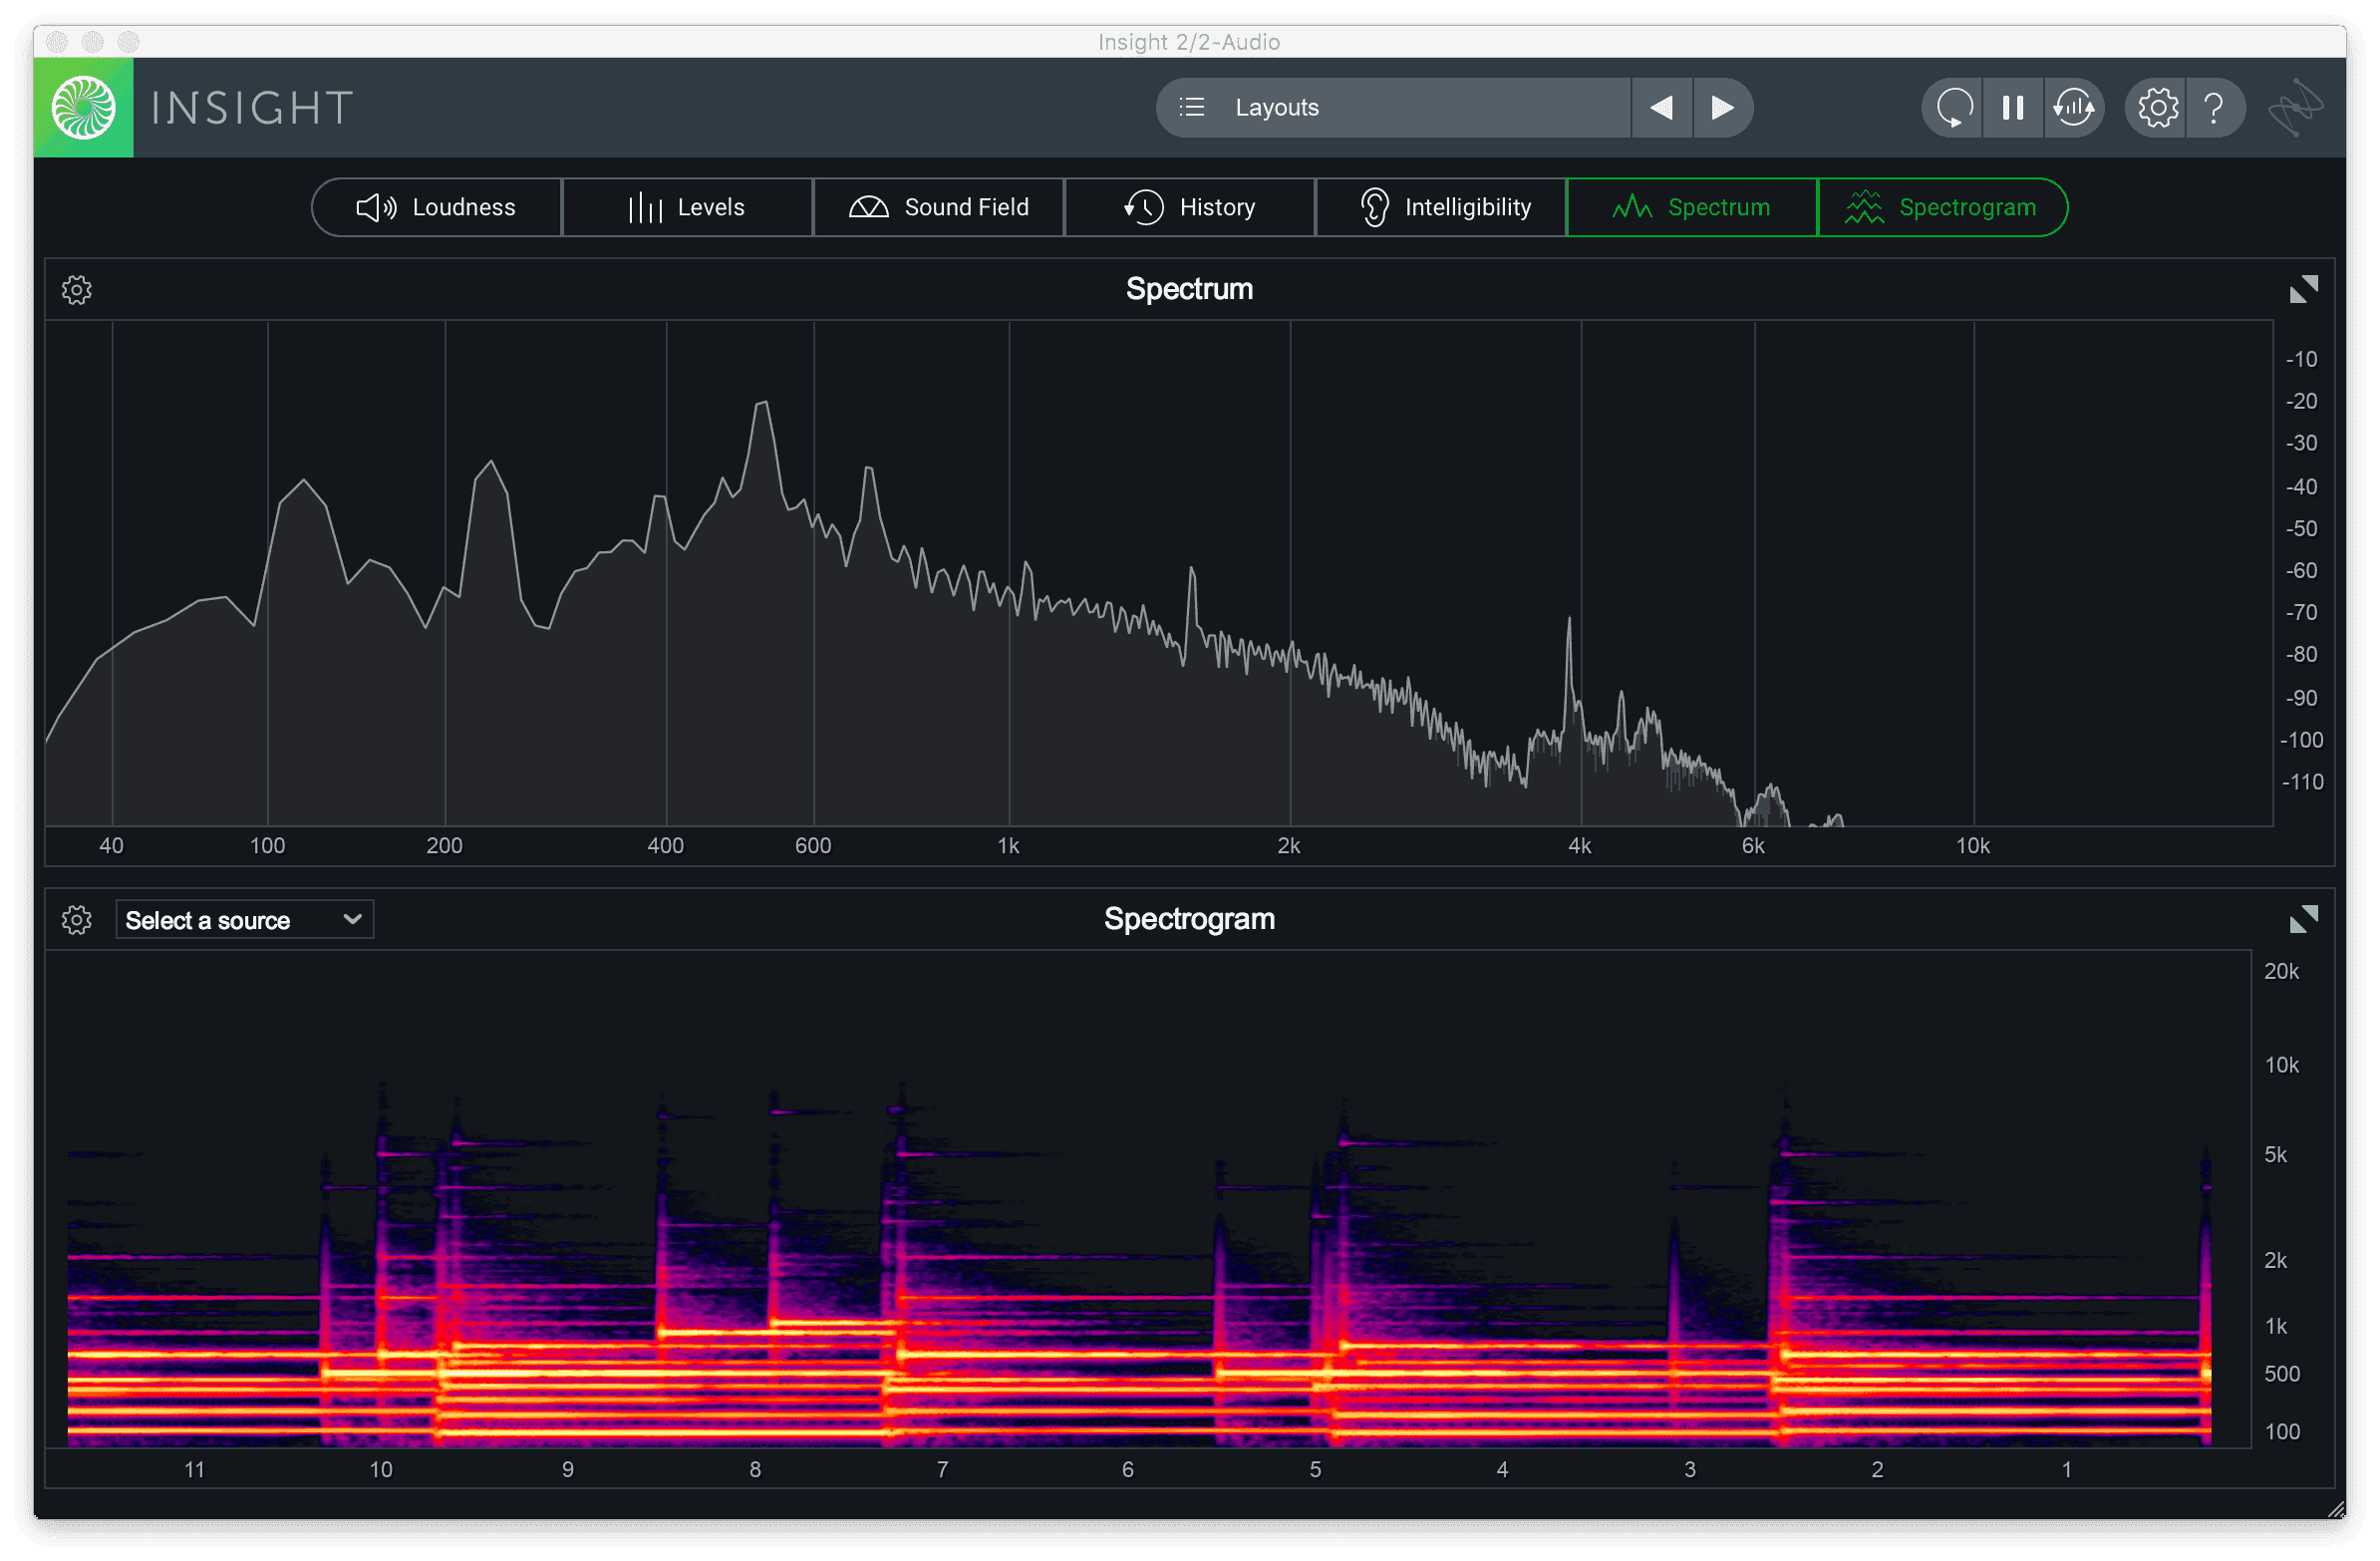Disable the Spectrum module tab
Screen dimensions: 2380x1561
point(1691,207)
